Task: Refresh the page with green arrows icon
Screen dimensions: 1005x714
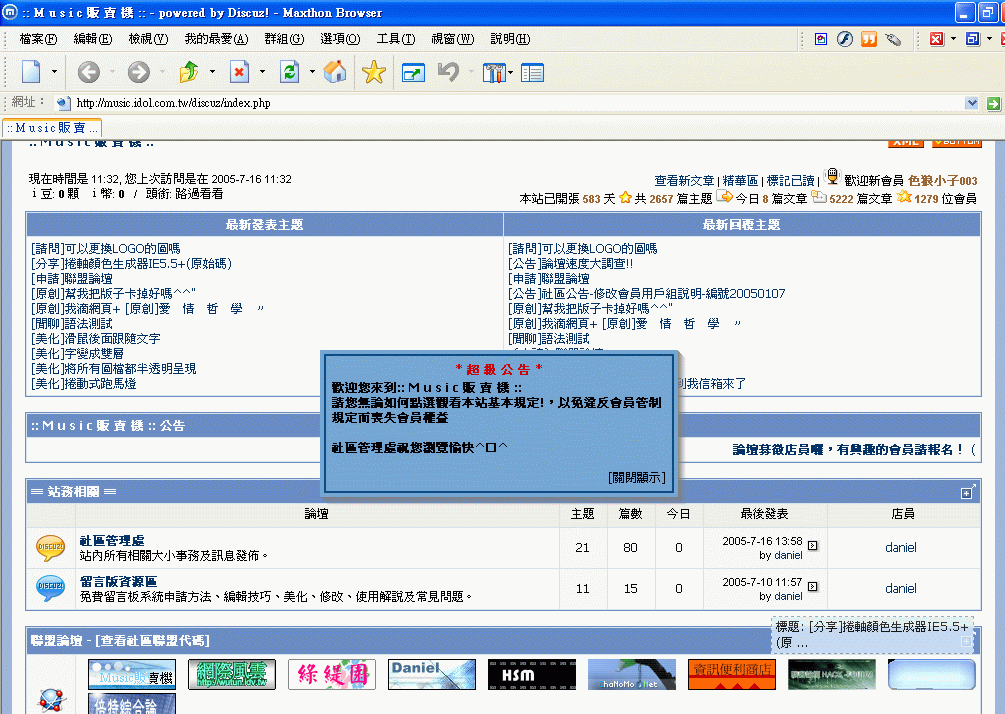Action: coord(289,72)
